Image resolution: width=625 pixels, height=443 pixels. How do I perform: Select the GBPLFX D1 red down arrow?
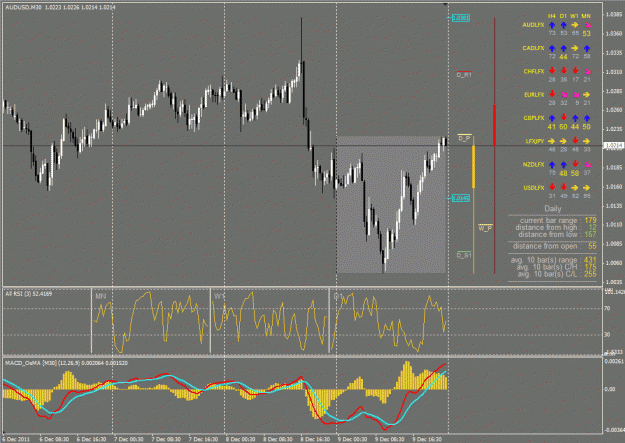point(563,117)
